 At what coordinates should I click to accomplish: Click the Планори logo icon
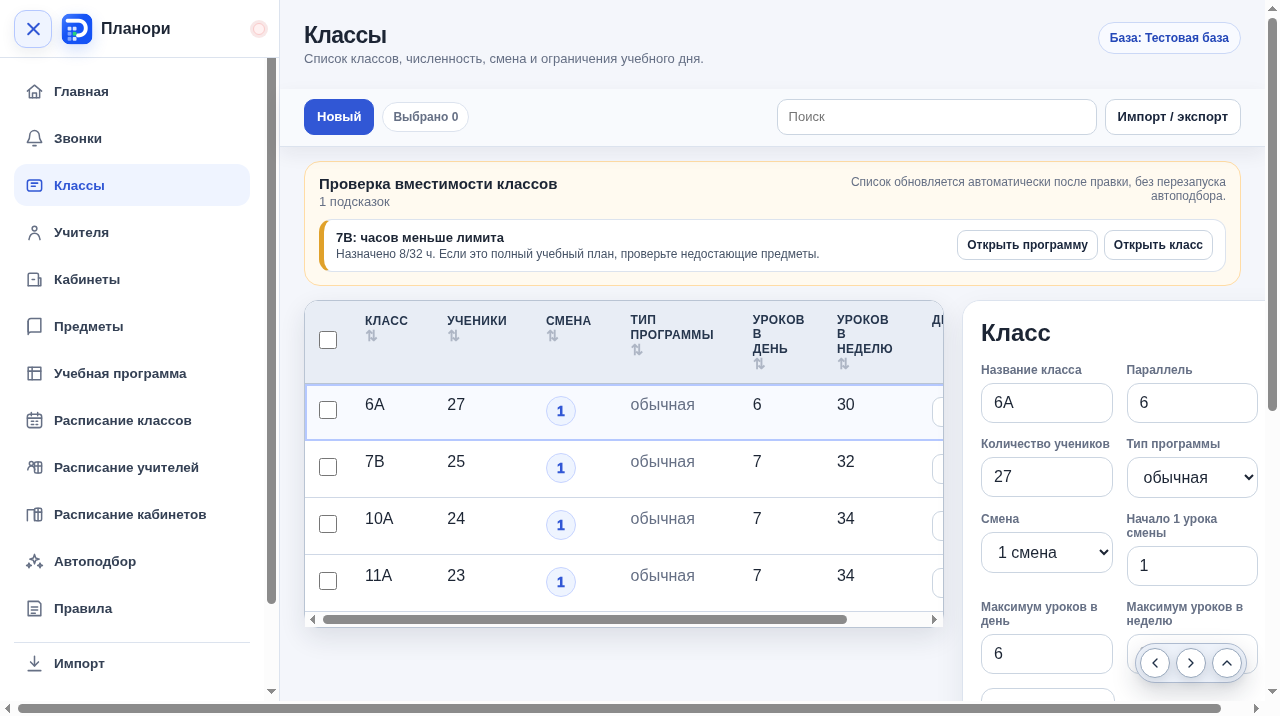tap(77, 29)
